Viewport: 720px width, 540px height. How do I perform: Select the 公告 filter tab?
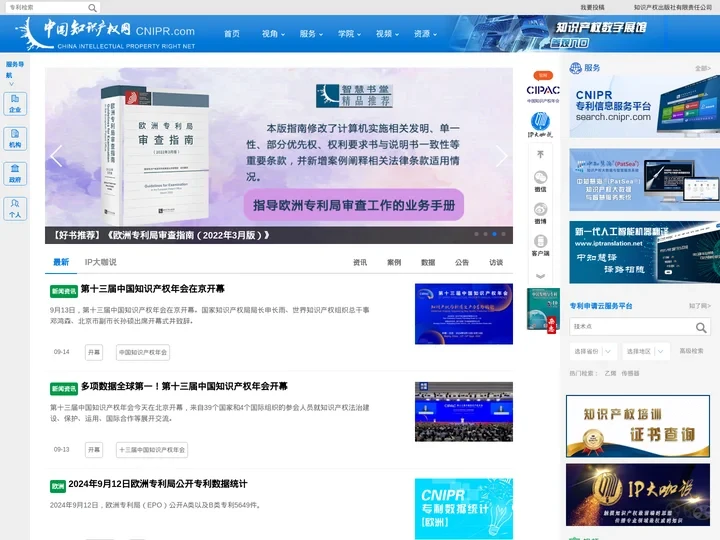pyautogui.click(x=462, y=263)
